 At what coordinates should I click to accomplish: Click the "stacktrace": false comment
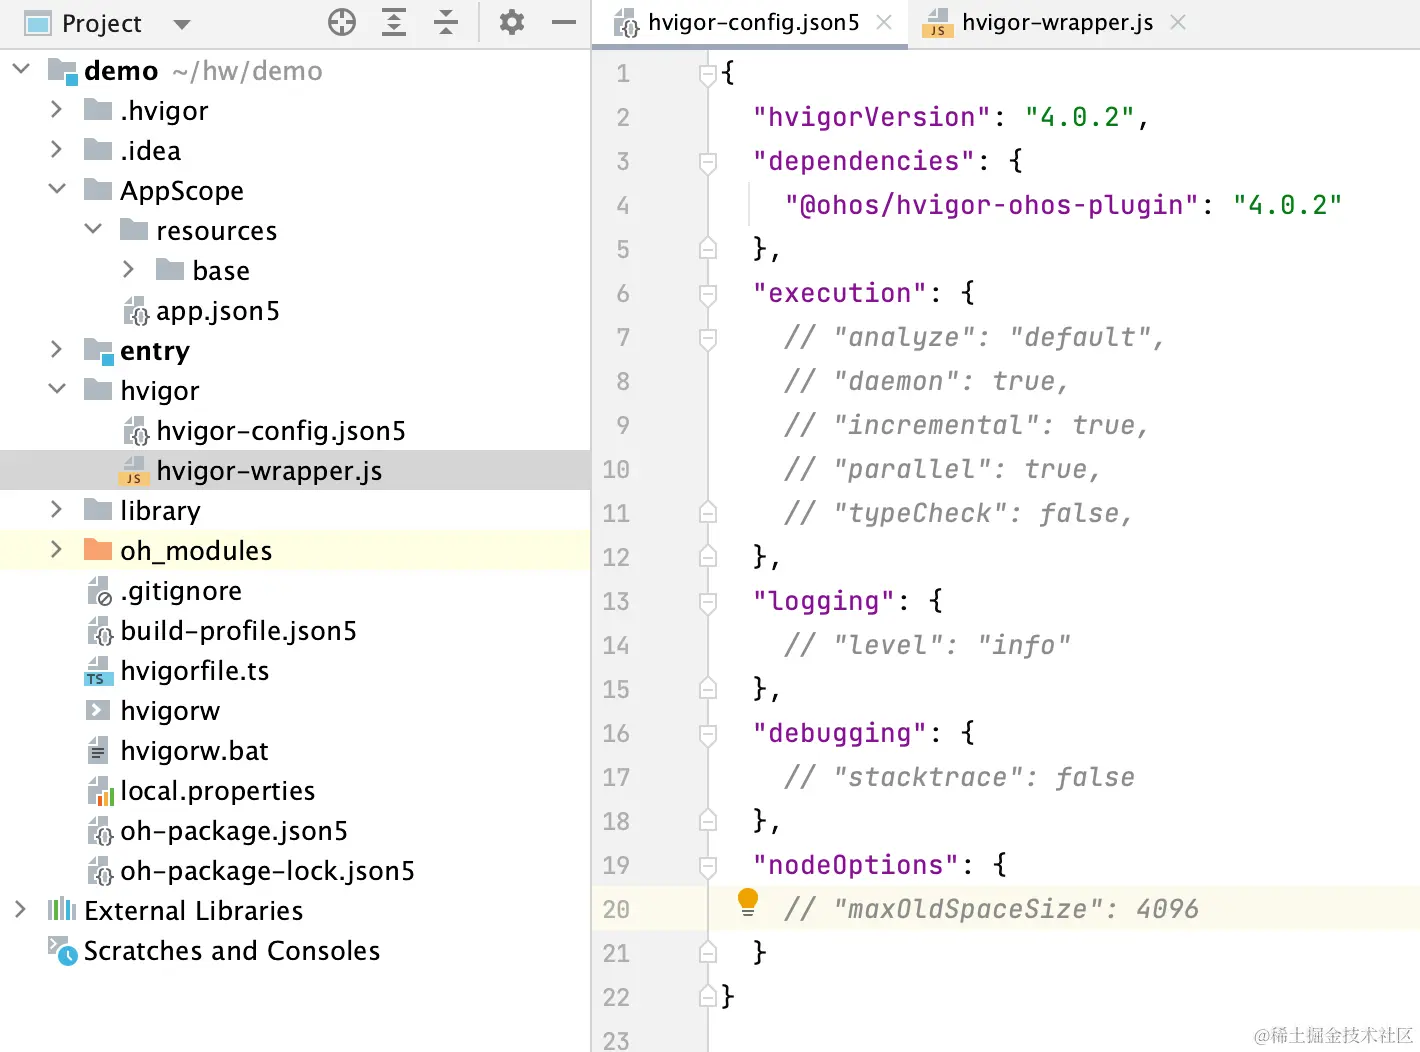coord(960,777)
